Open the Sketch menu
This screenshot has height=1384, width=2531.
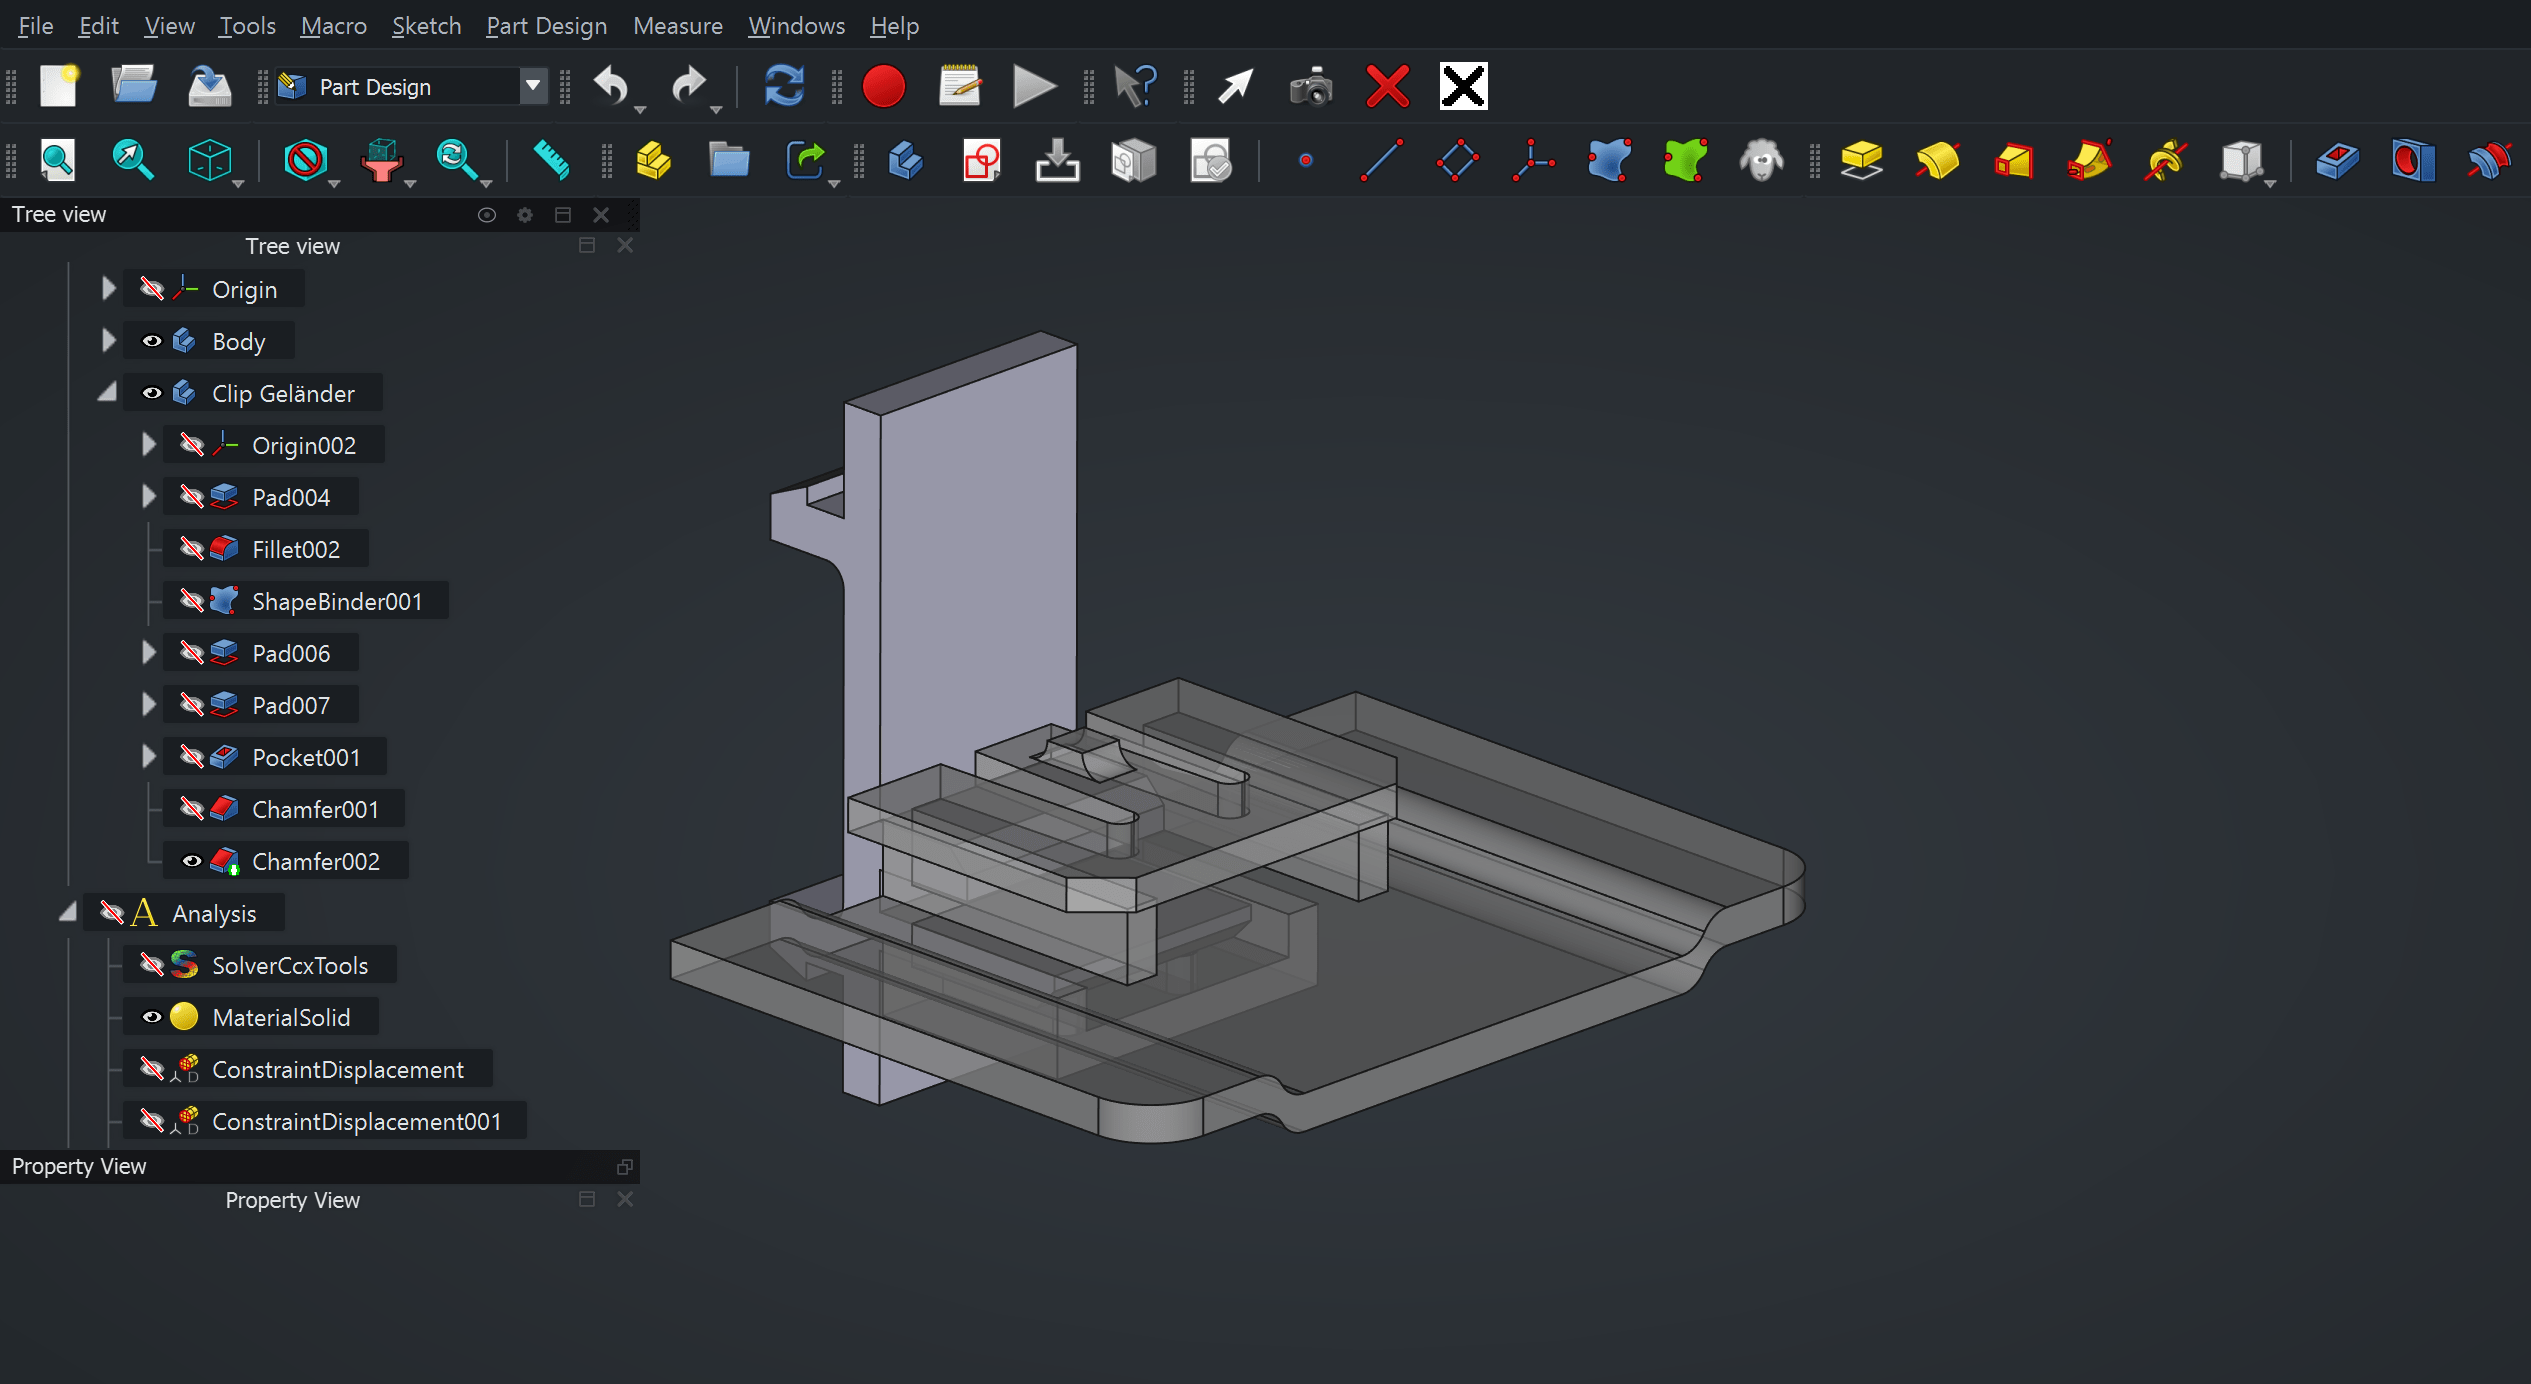(426, 26)
